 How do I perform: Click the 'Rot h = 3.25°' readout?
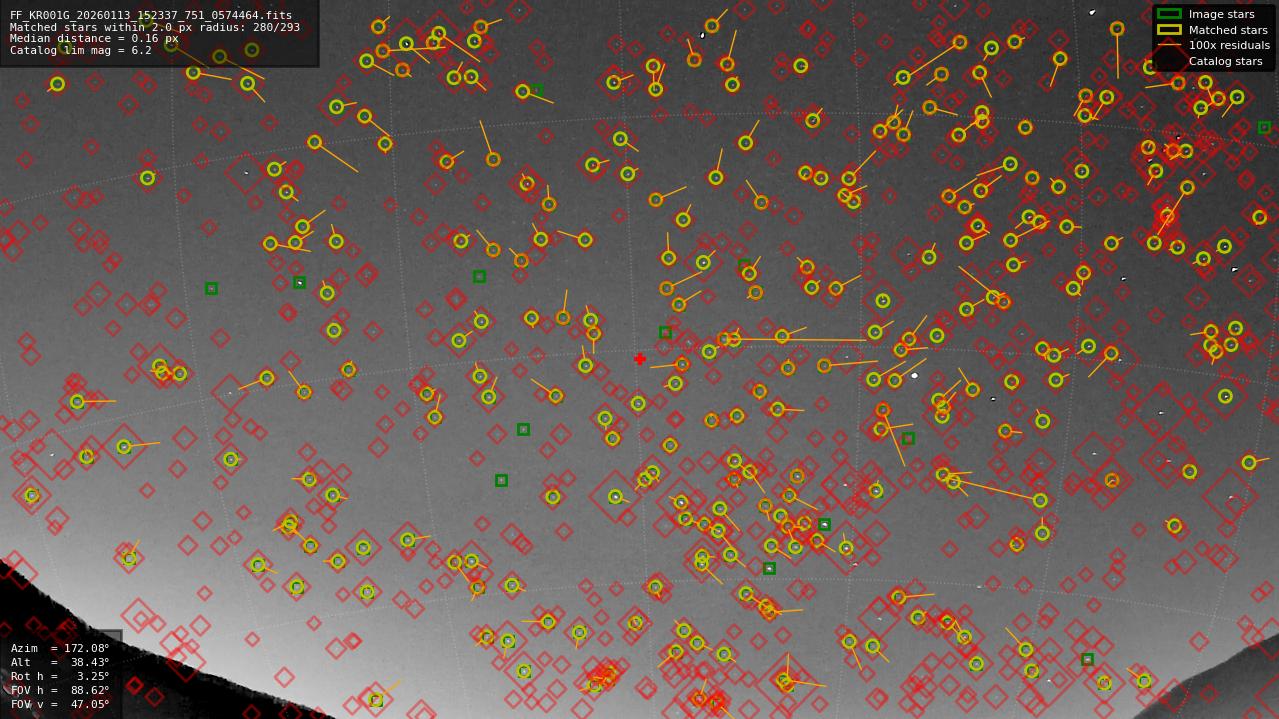[60, 677]
